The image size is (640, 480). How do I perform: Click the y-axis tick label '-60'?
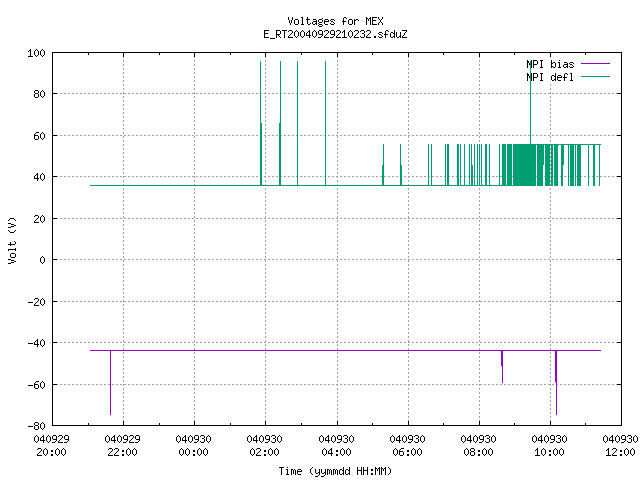[36, 384]
